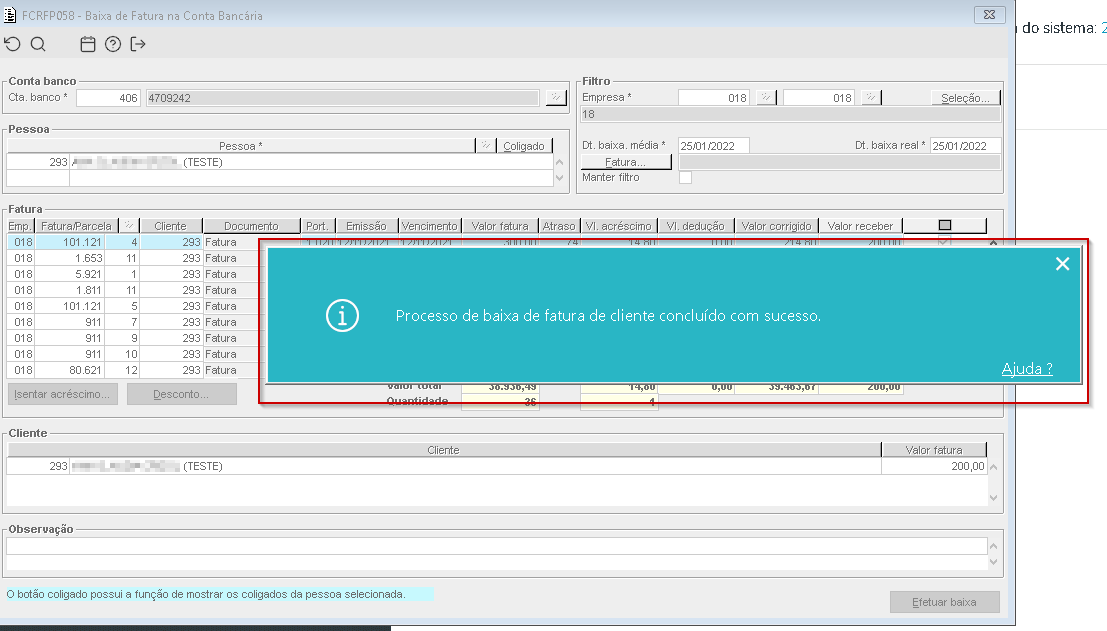Click the Observação text field

[496, 546]
